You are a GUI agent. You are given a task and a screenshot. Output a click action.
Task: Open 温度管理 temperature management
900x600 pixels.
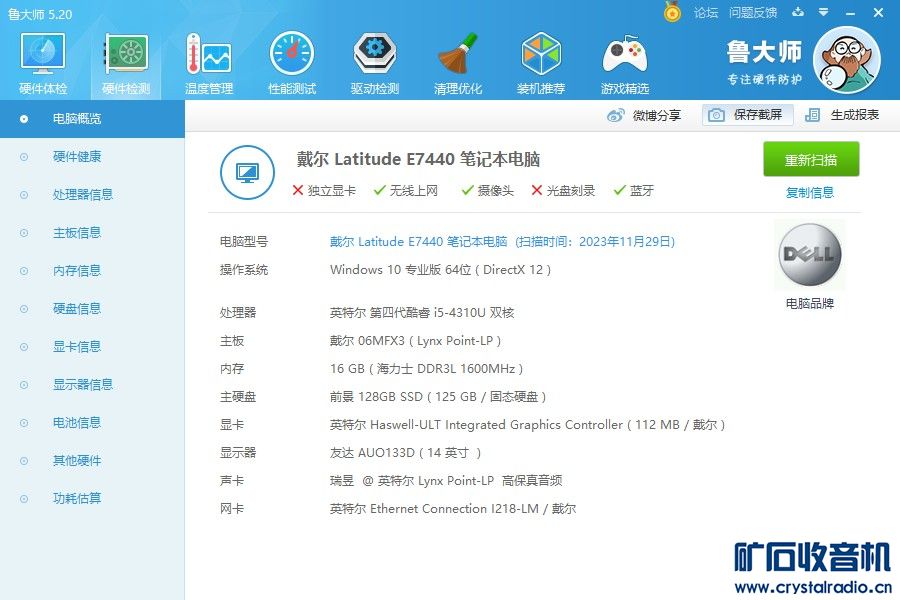209,64
